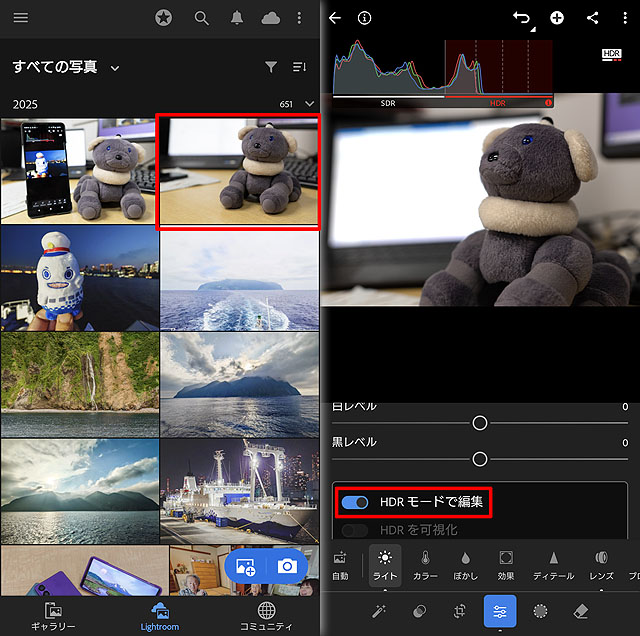The height and width of the screenshot is (636, 640).
Task: Open the sort order icon
Action: point(300,67)
